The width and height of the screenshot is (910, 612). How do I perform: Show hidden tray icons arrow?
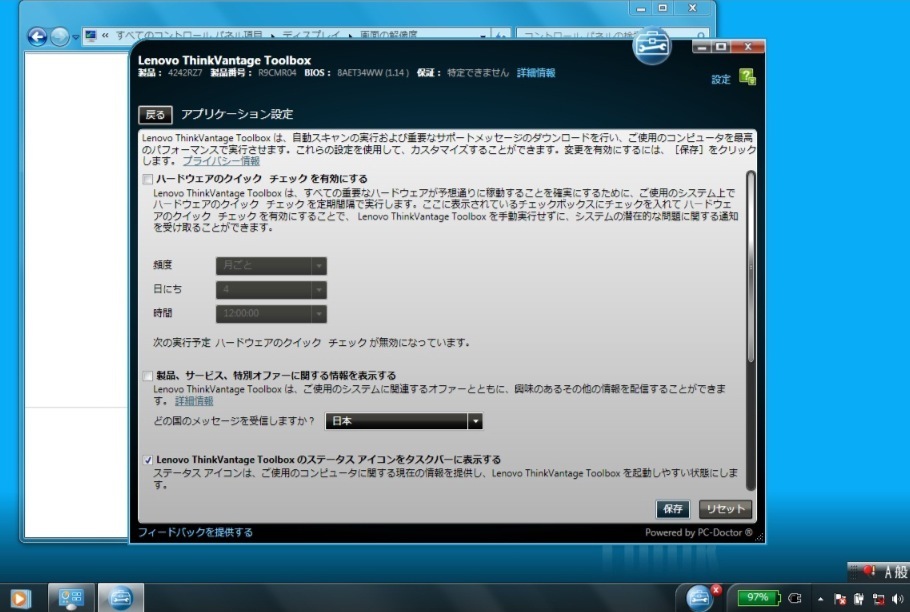point(821,599)
